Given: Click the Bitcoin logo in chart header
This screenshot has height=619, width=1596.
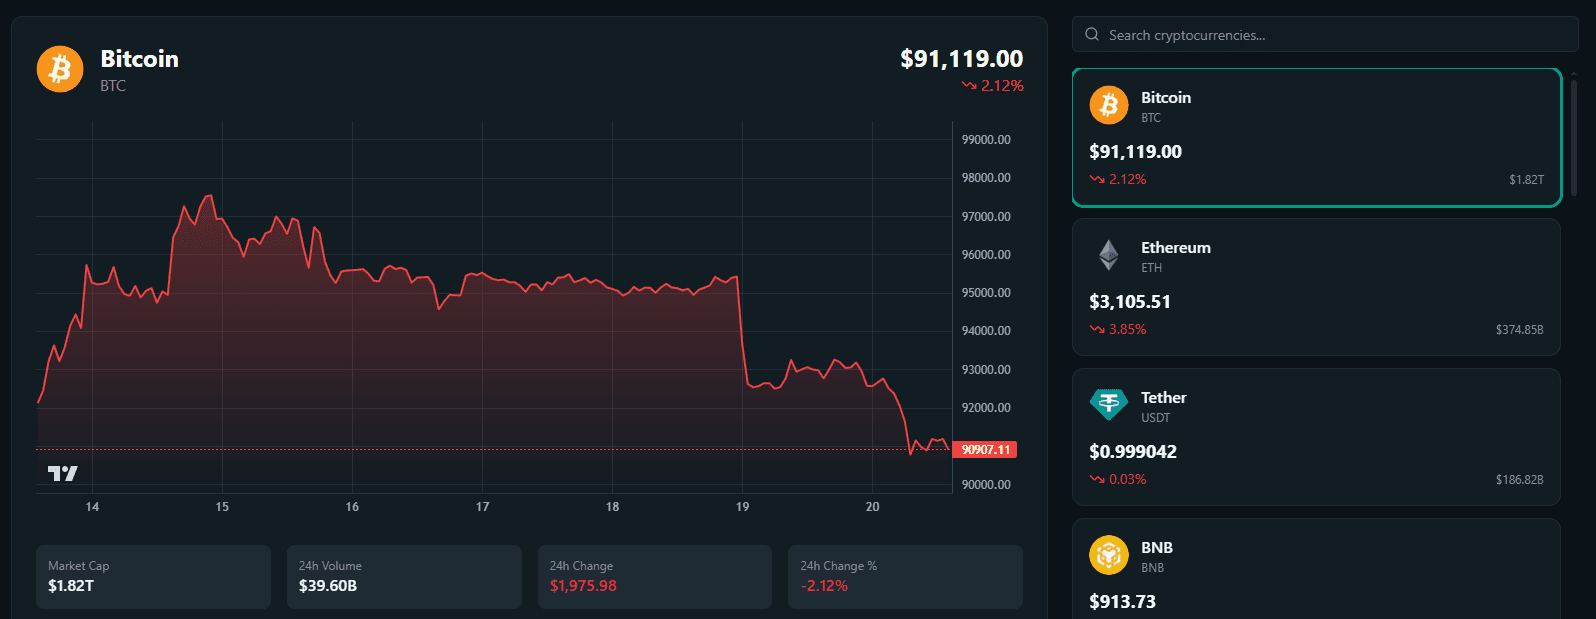Looking at the screenshot, I should (60, 70).
